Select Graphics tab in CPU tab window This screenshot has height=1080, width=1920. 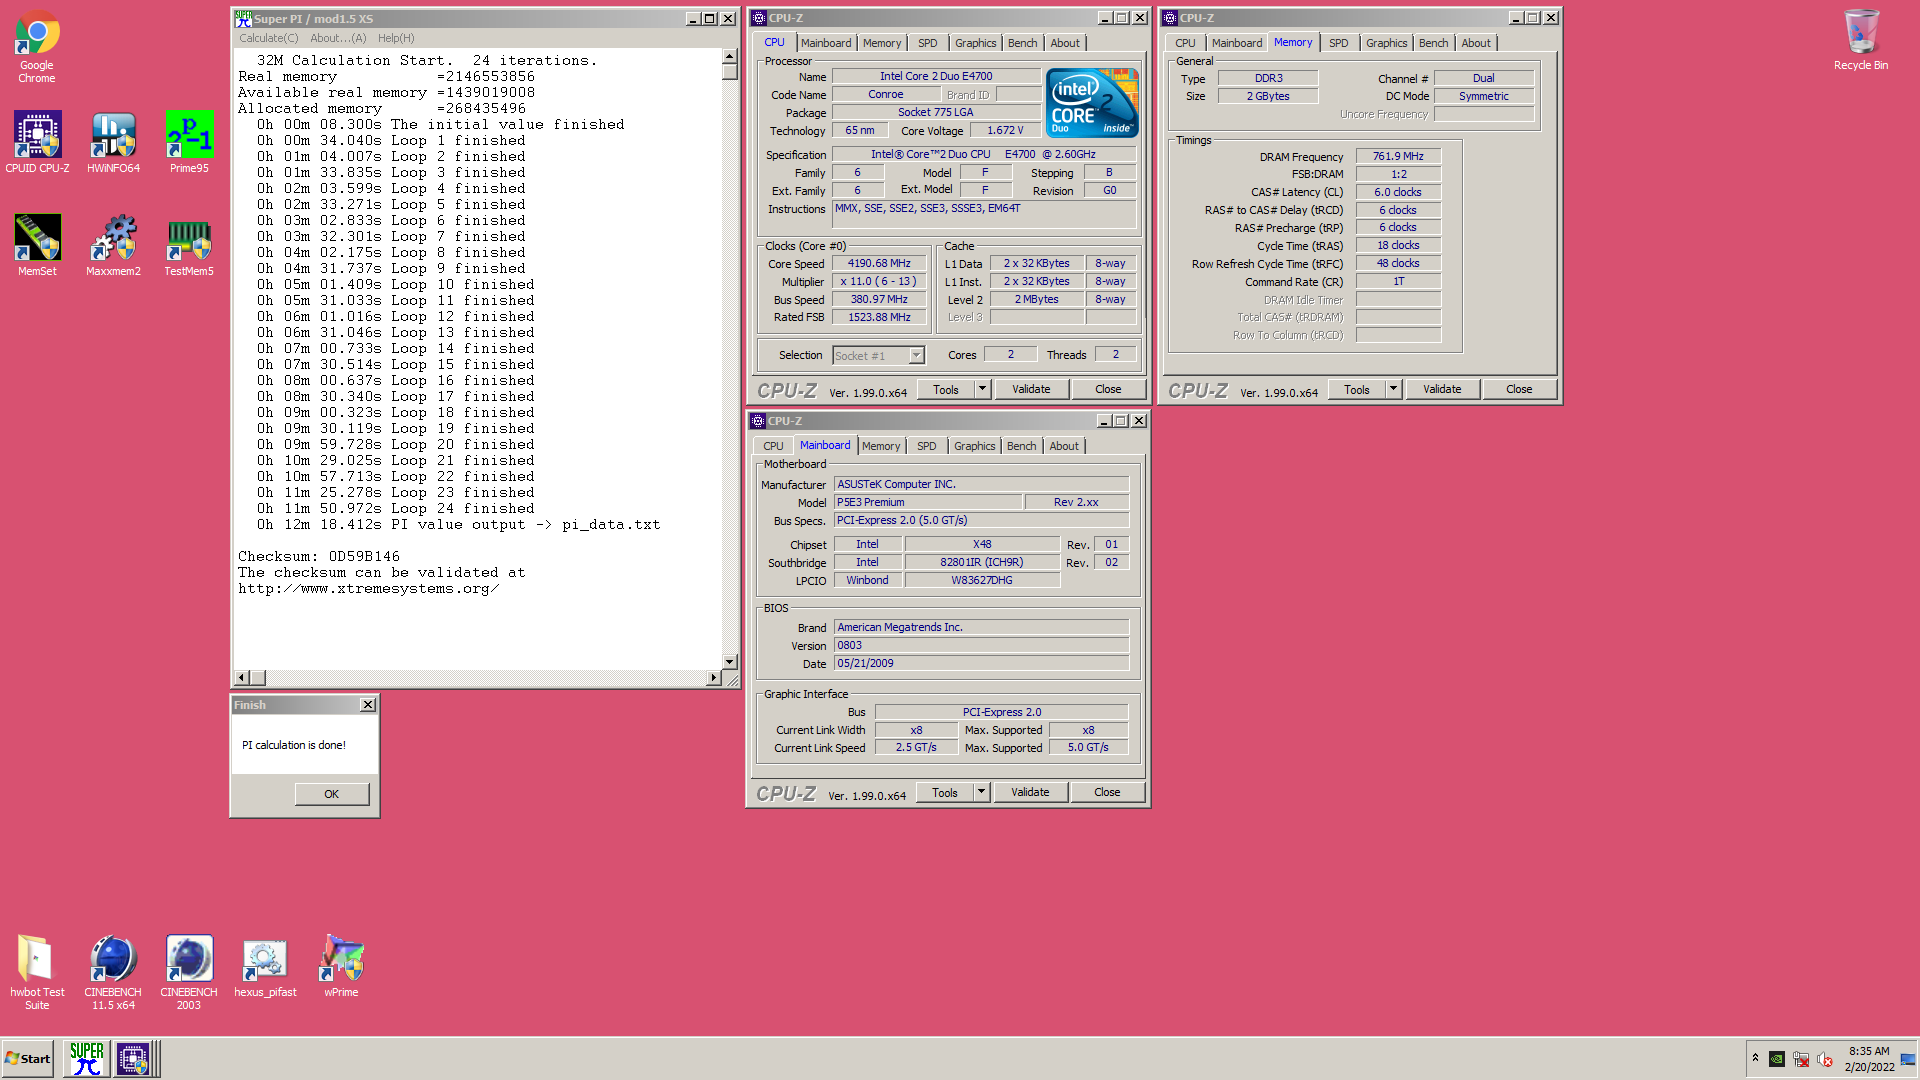[975, 43]
